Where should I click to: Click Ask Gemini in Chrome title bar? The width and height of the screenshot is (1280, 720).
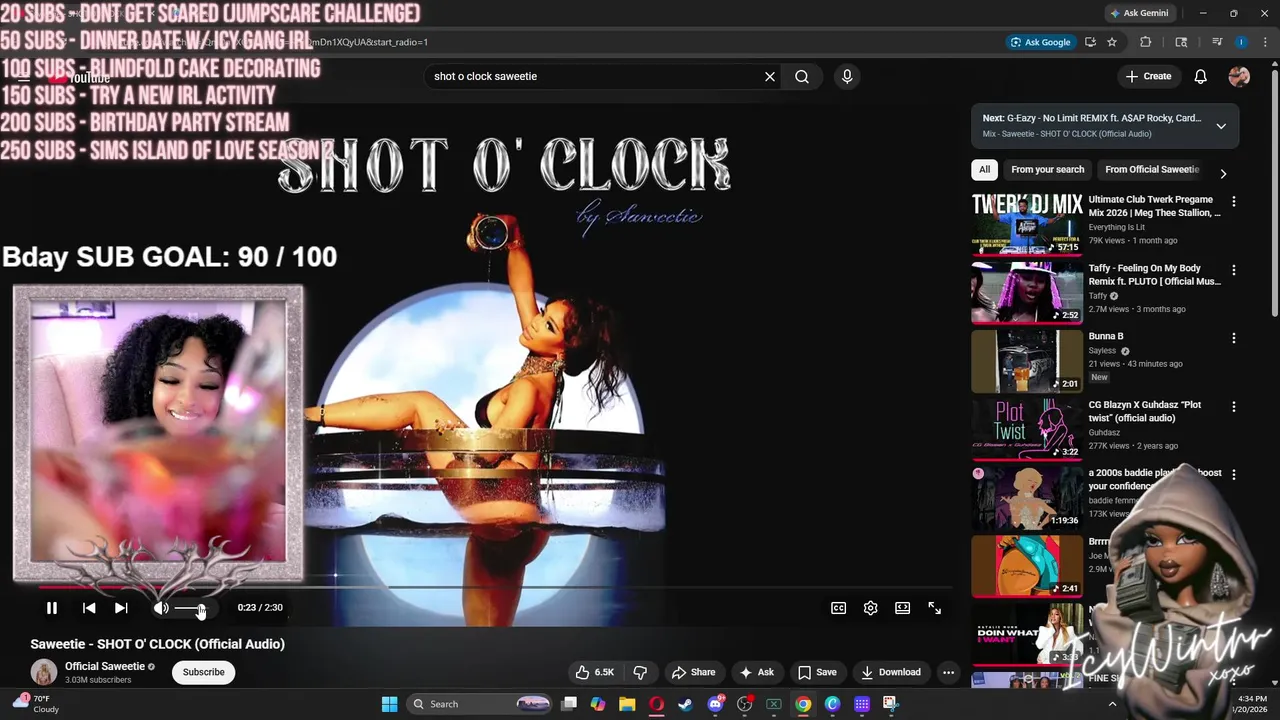tap(1139, 13)
